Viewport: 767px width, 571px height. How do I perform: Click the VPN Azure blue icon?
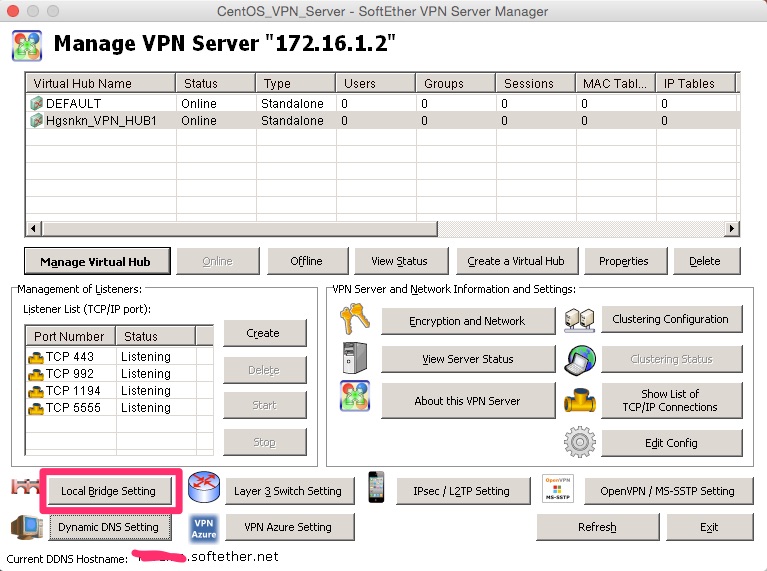coord(204,528)
